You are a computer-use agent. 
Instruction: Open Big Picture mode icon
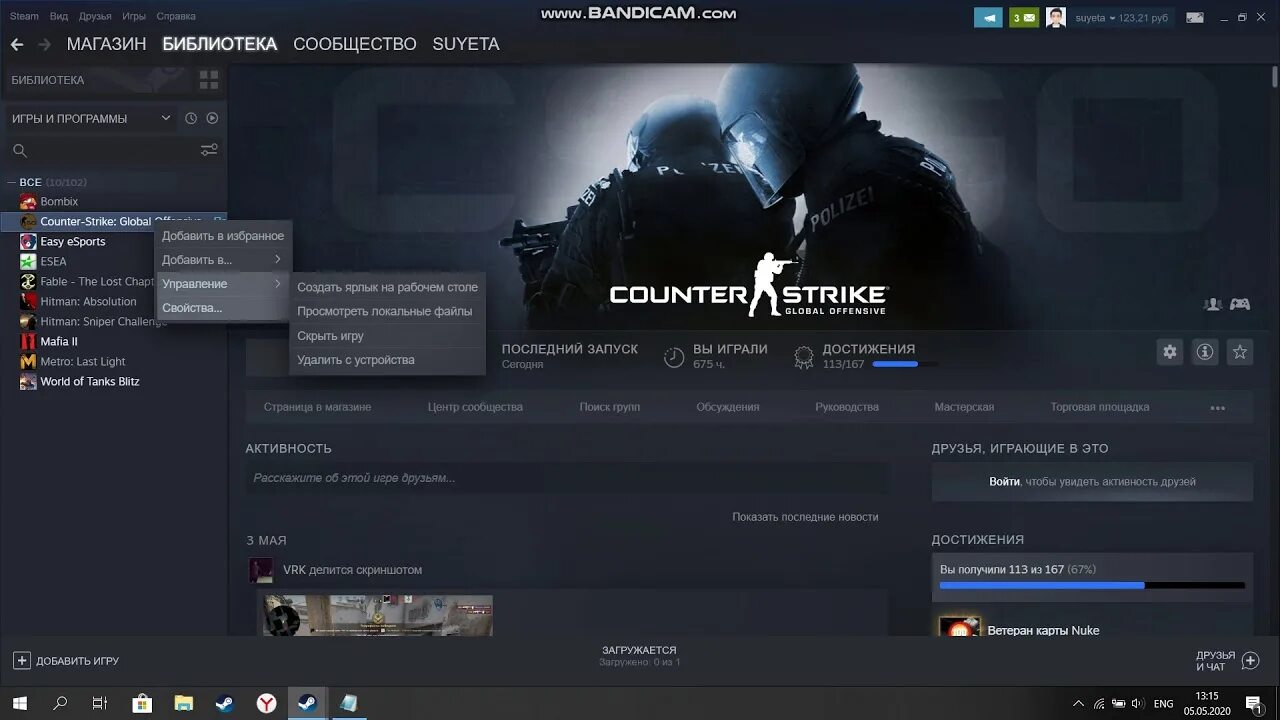pyautogui.click(x=1195, y=17)
